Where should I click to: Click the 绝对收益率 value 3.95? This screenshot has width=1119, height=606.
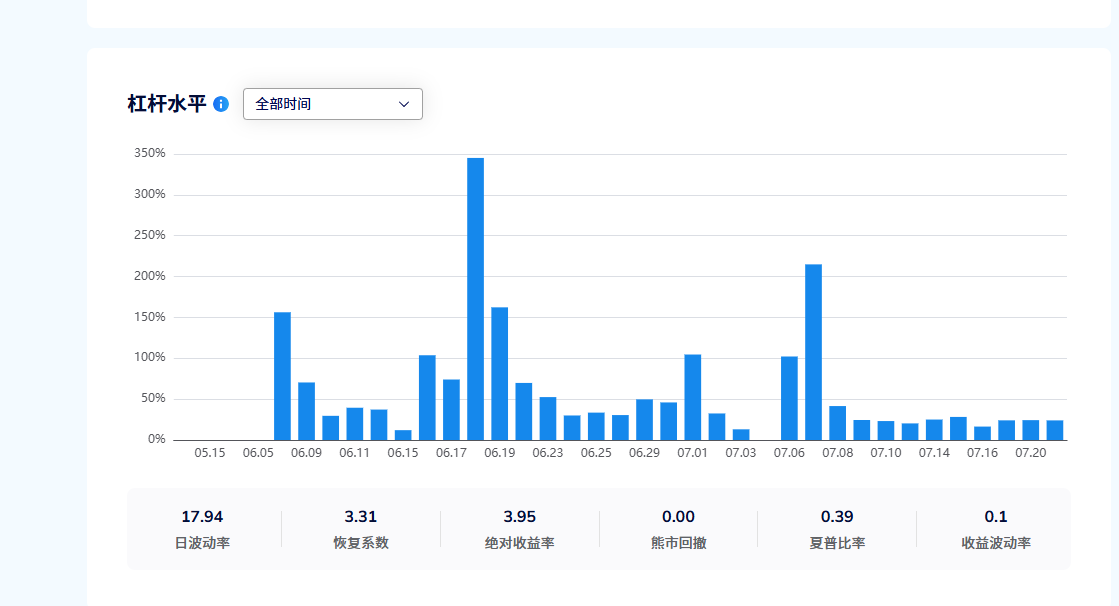click(x=520, y=516)
